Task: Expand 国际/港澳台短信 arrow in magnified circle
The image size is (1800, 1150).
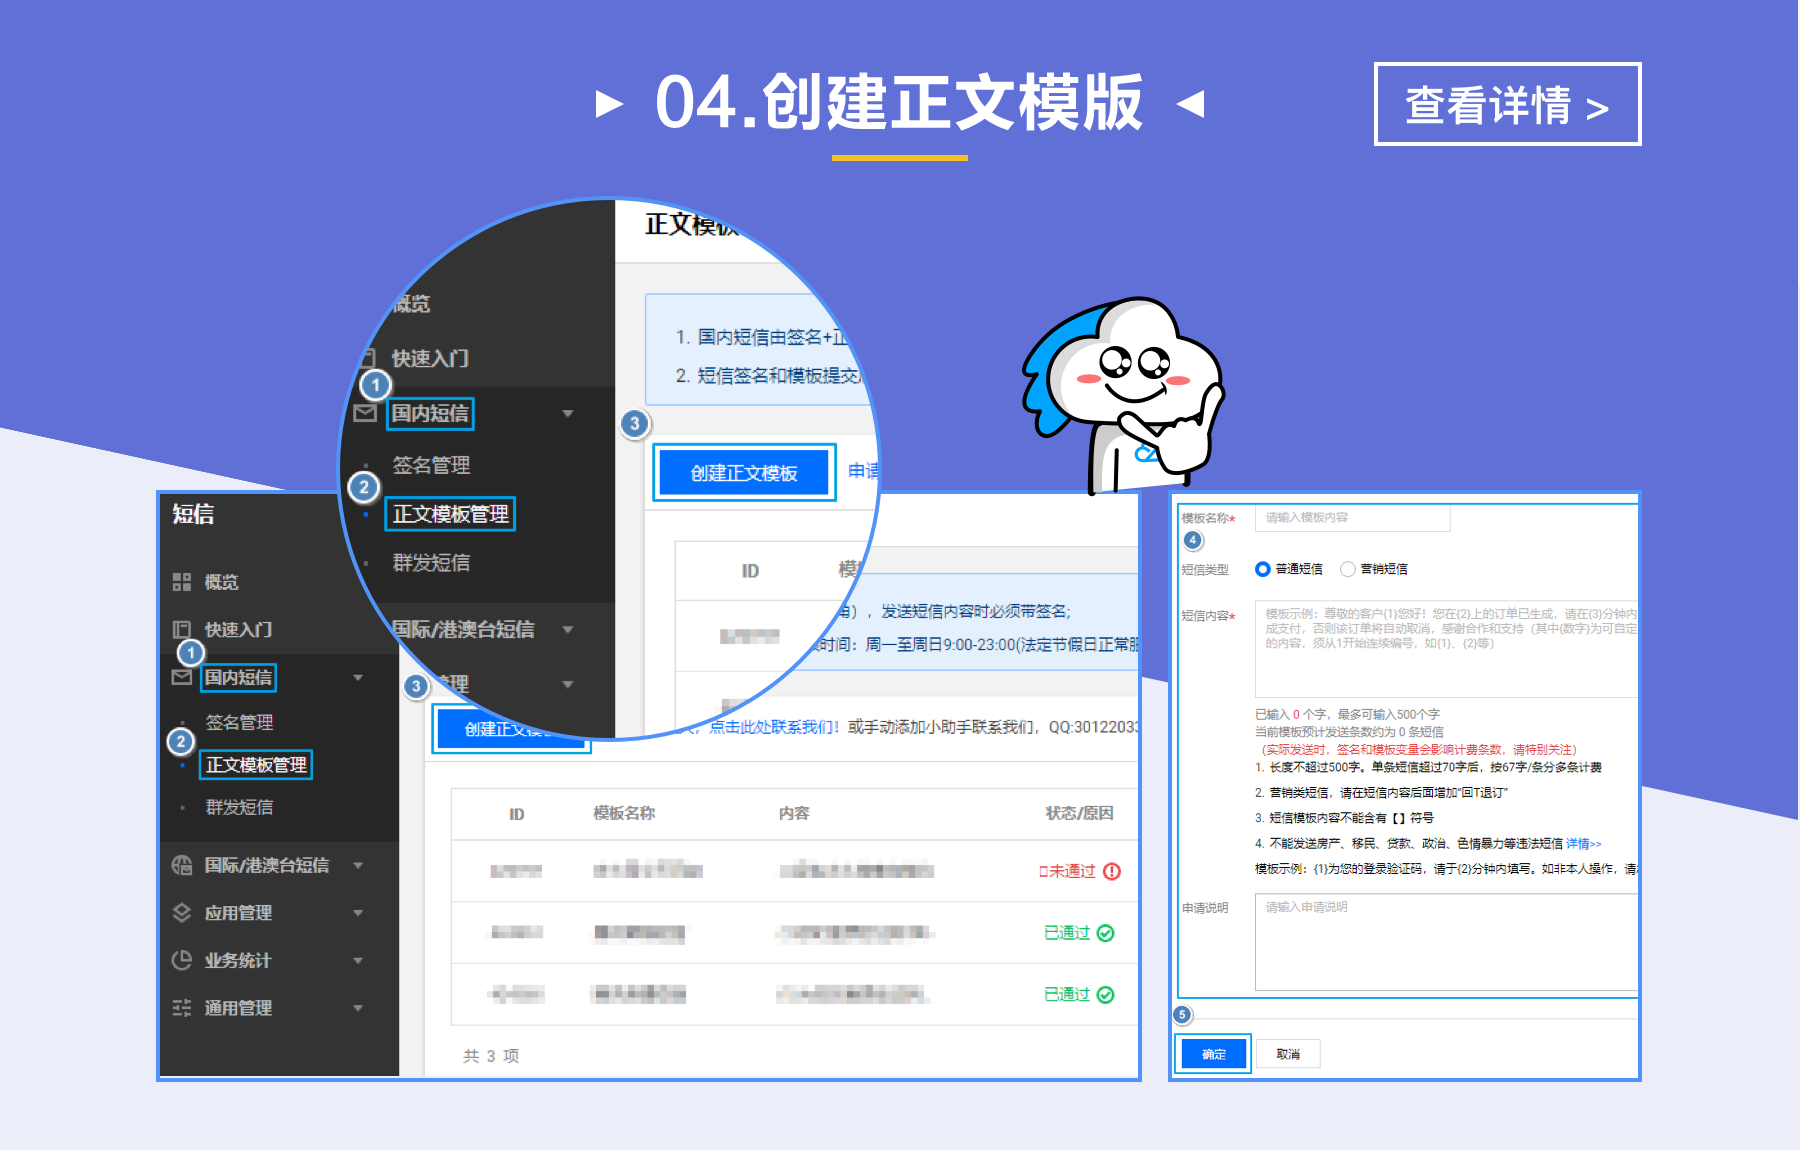Action: 568,629
